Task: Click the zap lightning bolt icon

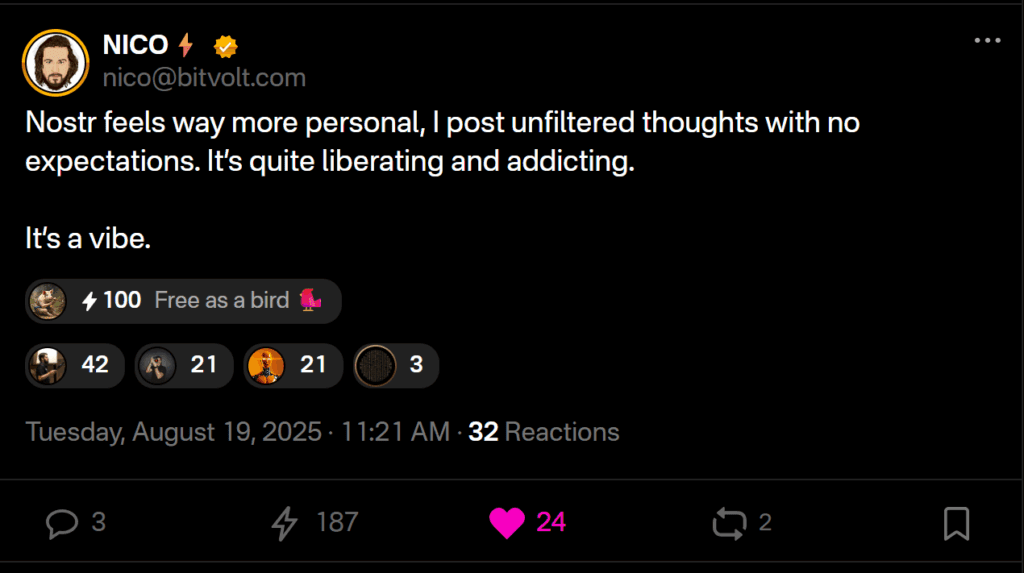Action: click(x=286, y=522)
